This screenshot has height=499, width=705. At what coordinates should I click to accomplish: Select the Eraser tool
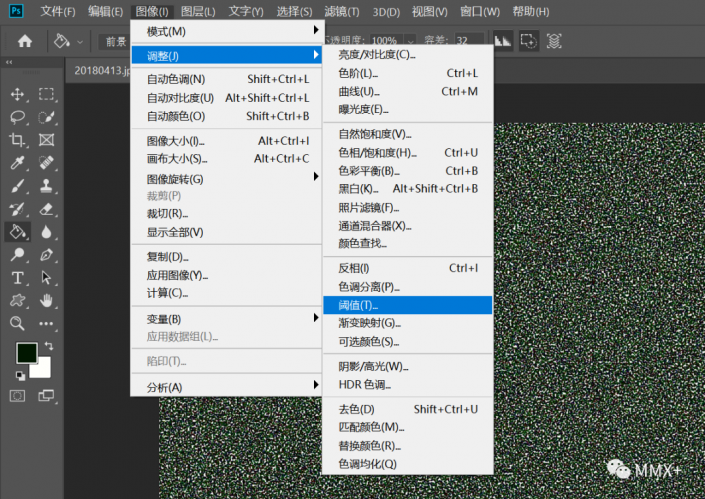[x=46, y=209]
